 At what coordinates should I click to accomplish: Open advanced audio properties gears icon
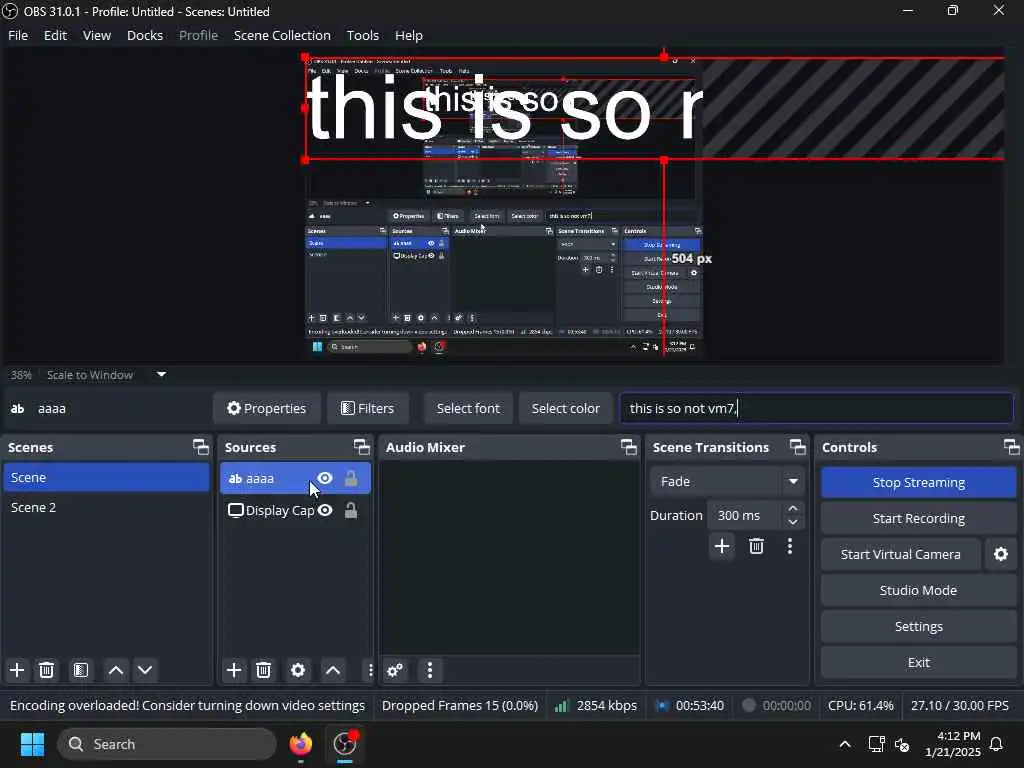(x=395, y=670)
